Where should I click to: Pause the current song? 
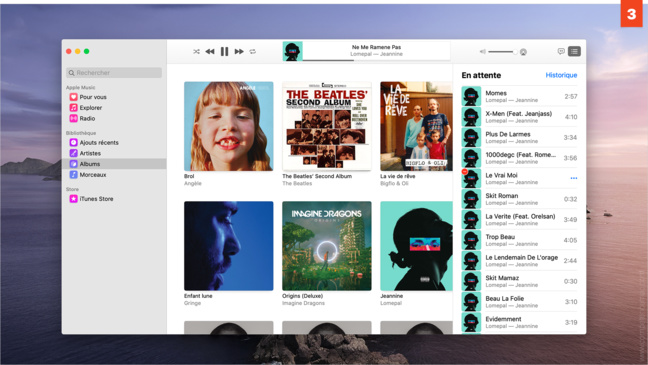tap(224, 52)
